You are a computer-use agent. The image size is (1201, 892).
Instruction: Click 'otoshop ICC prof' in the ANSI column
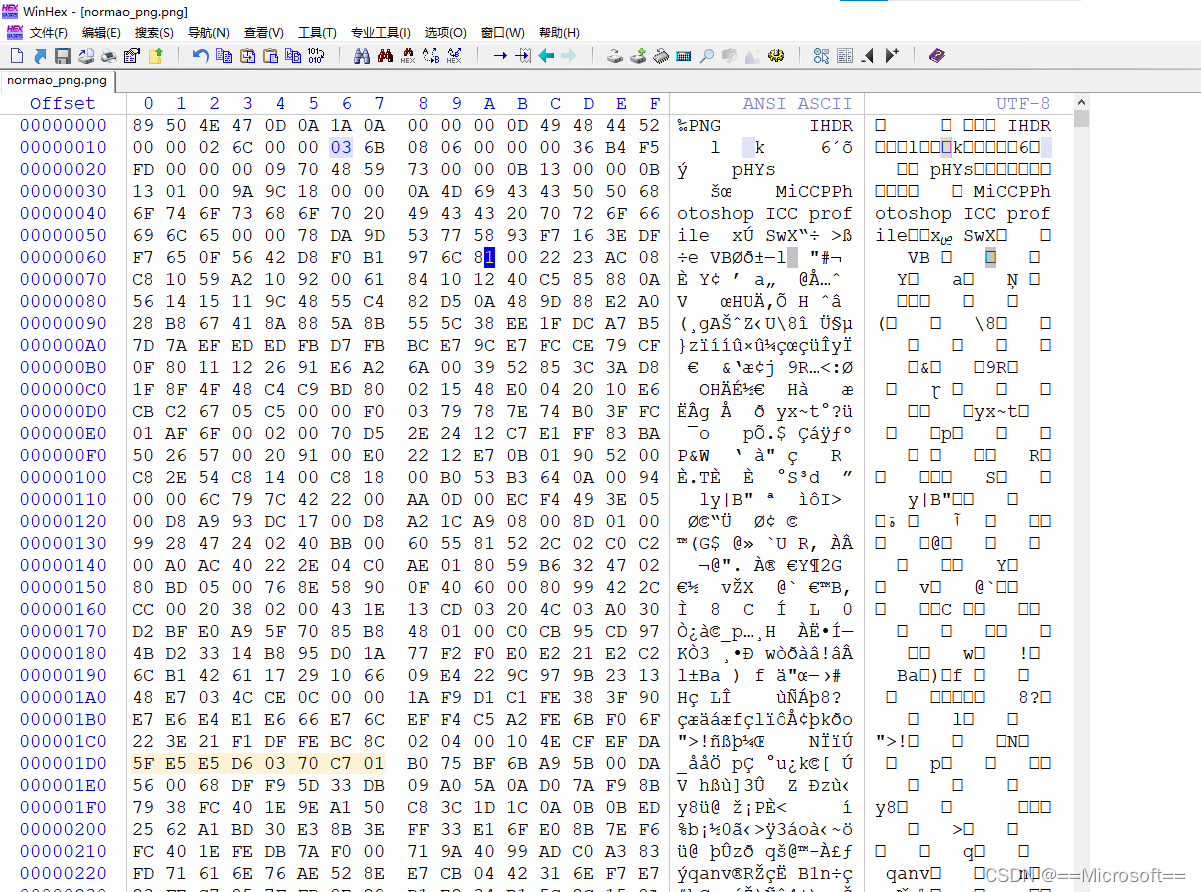point(765,213)
